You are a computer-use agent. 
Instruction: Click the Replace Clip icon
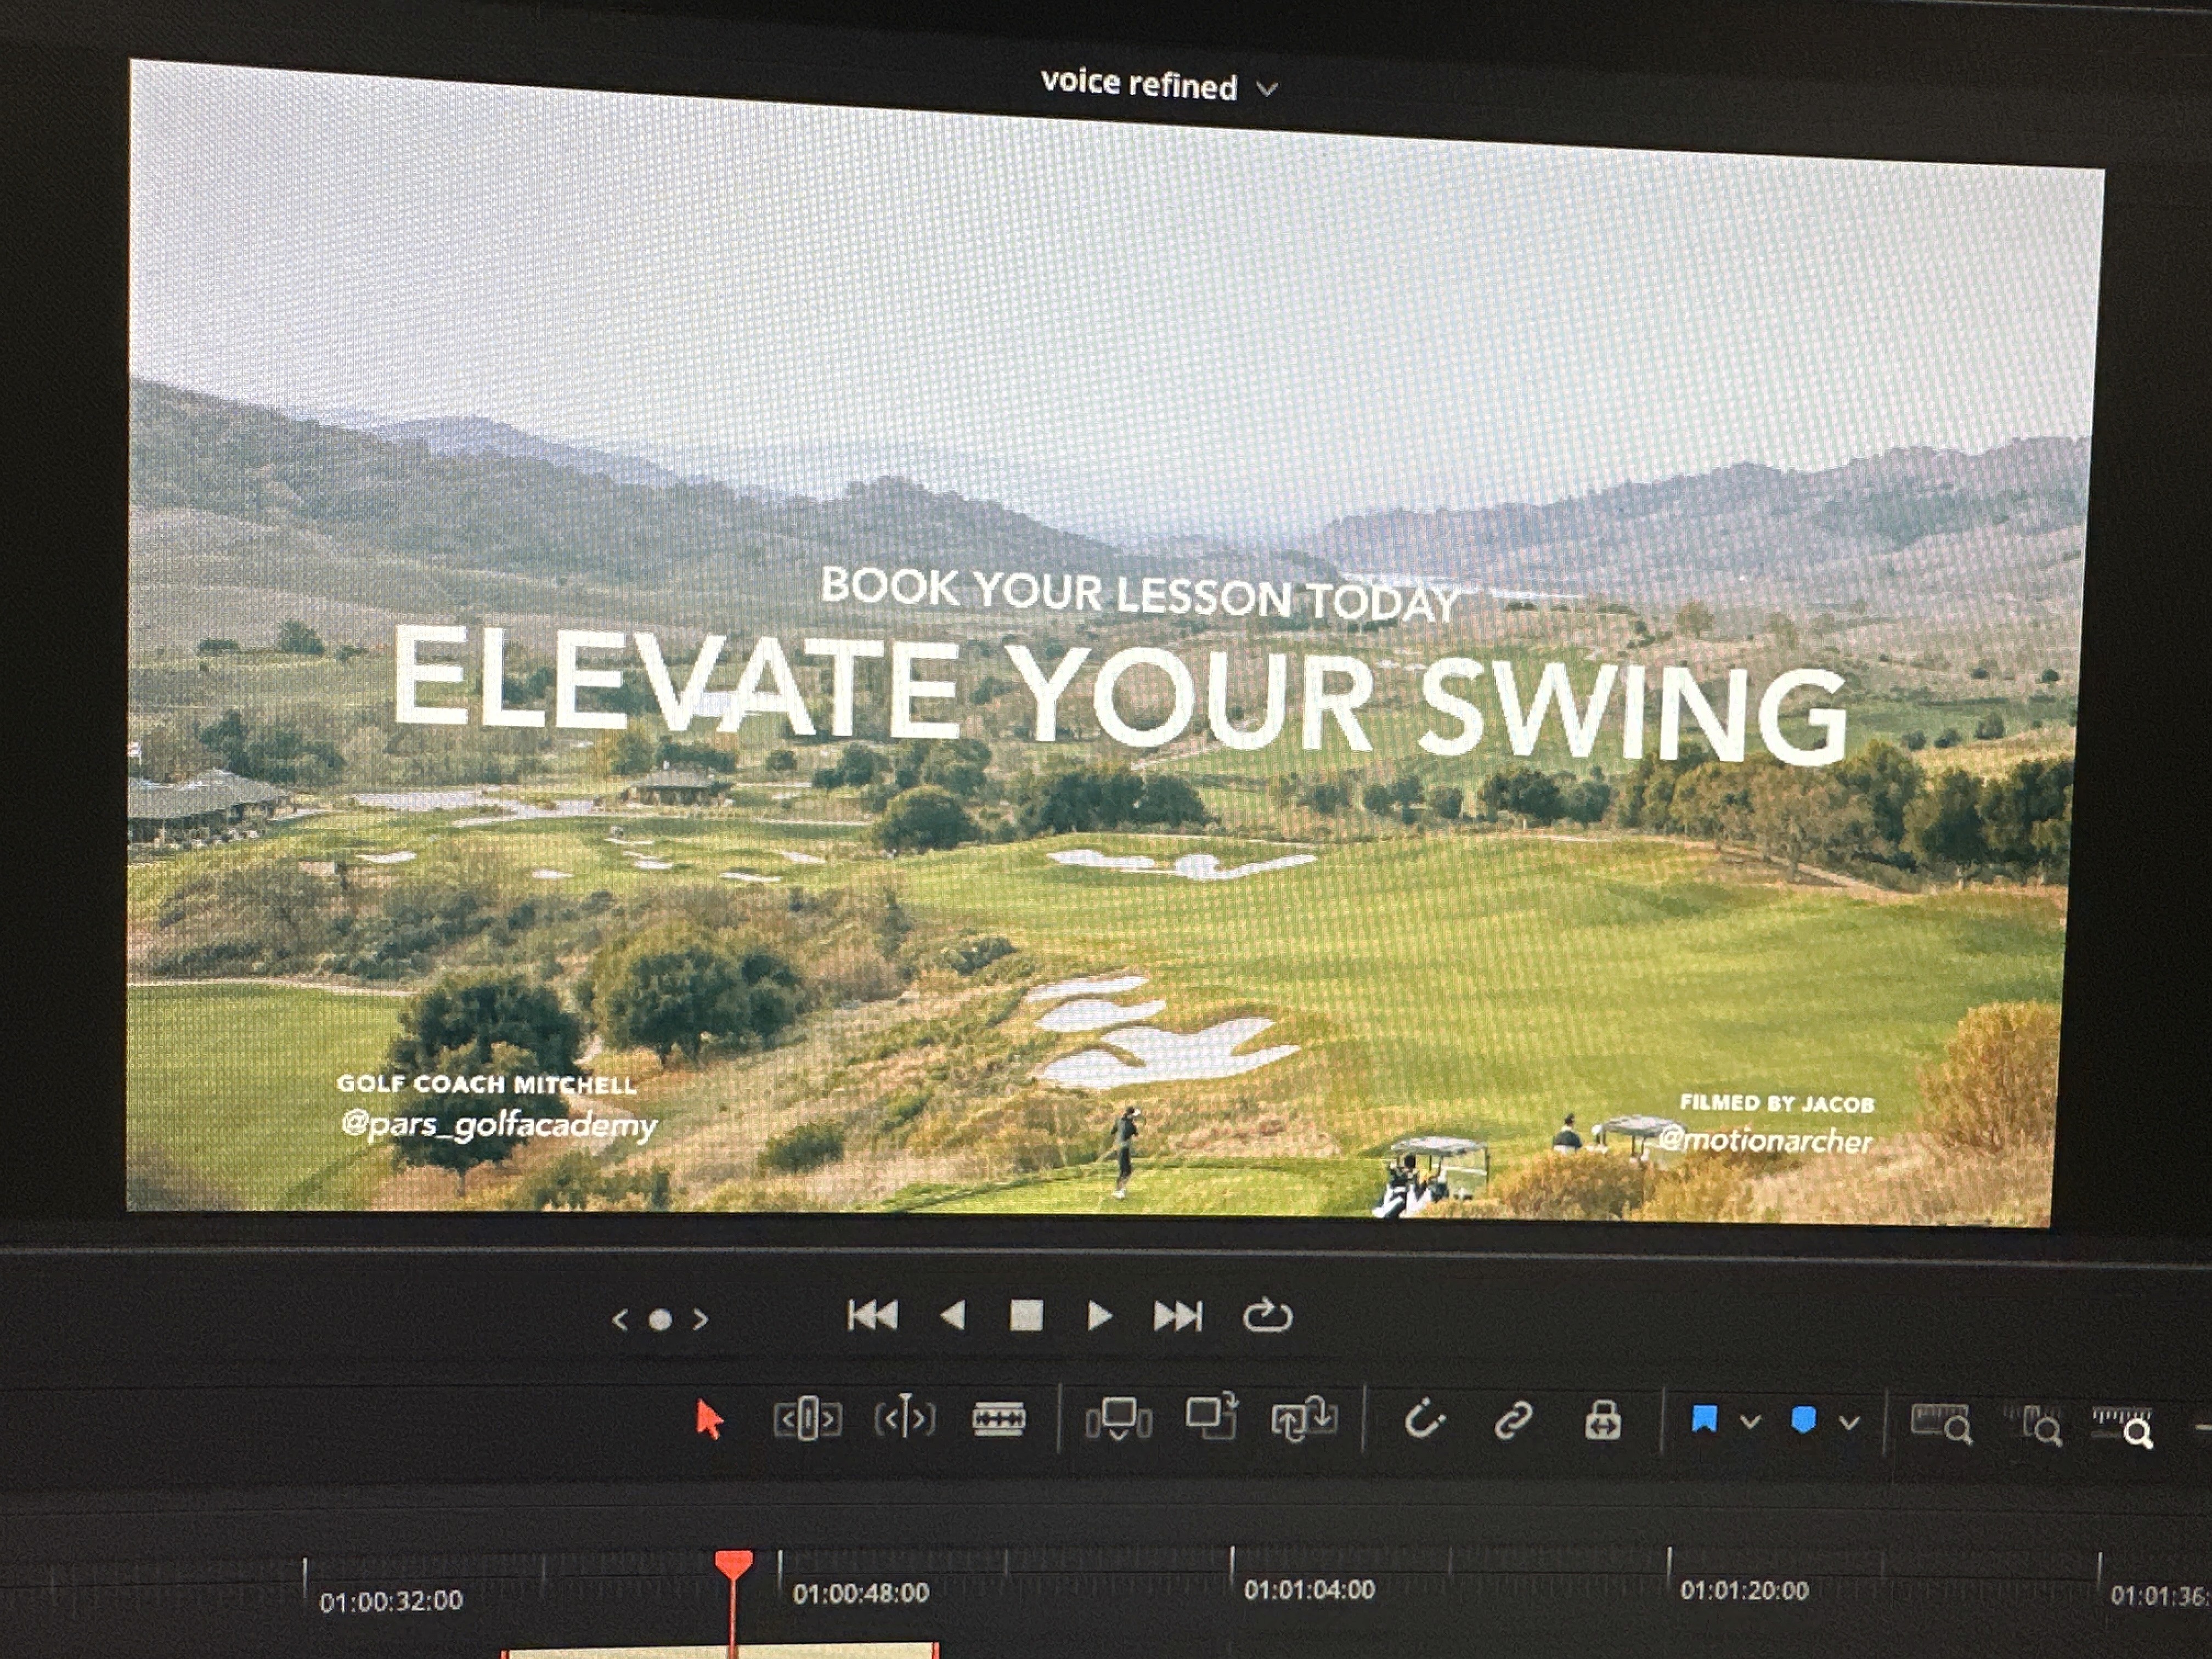(x=1304, y=1419)
